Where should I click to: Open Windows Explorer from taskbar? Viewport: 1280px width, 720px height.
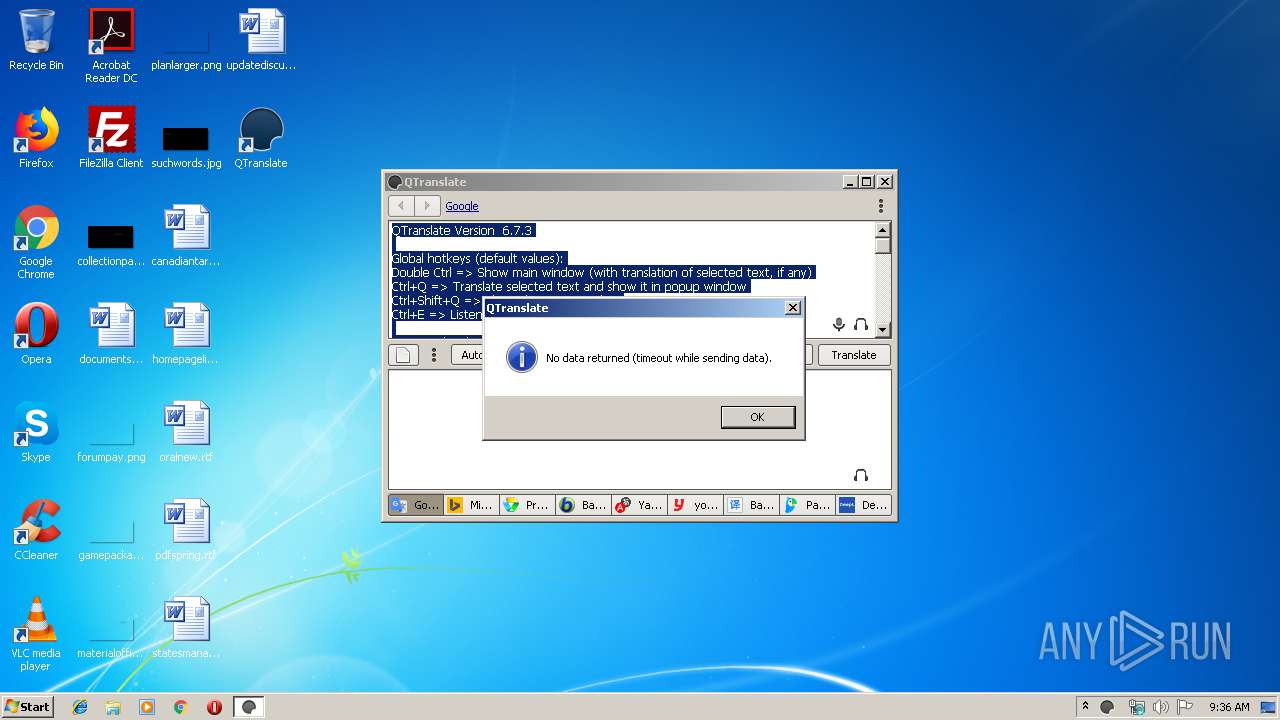[113, 707]
